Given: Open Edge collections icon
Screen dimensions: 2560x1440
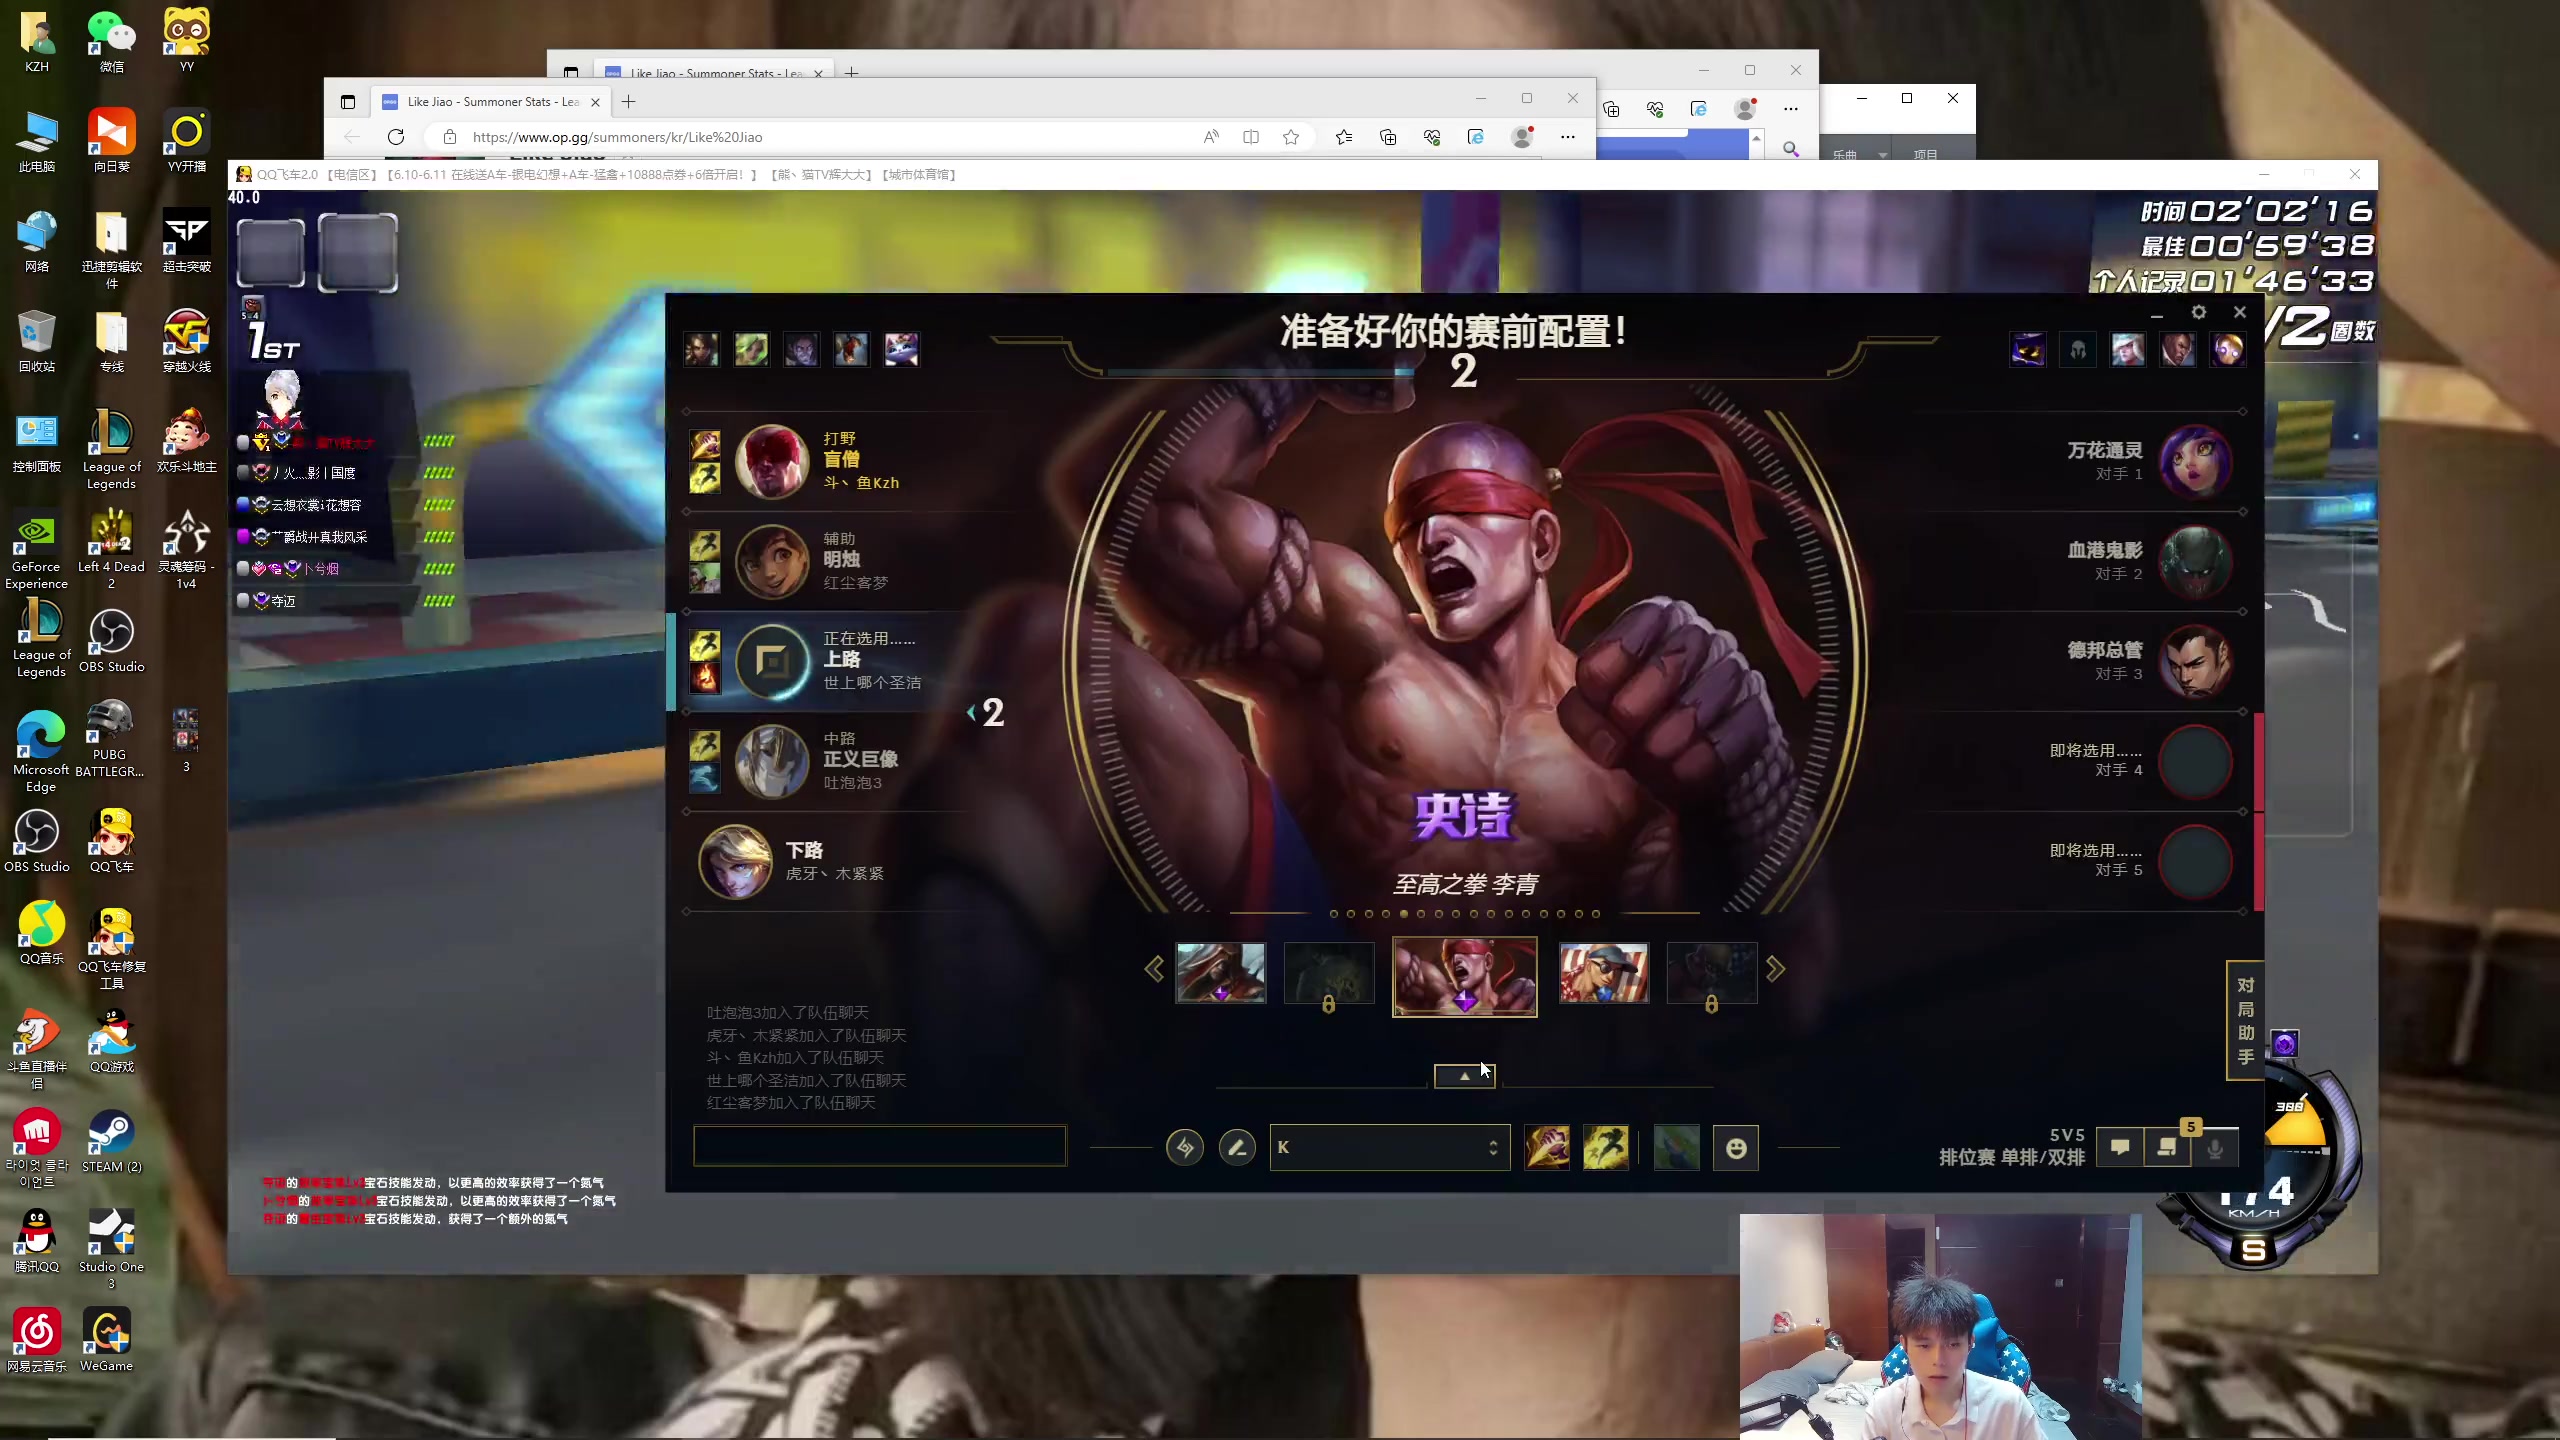Looking at the screenshot, I should click(x=1388, y=137).
